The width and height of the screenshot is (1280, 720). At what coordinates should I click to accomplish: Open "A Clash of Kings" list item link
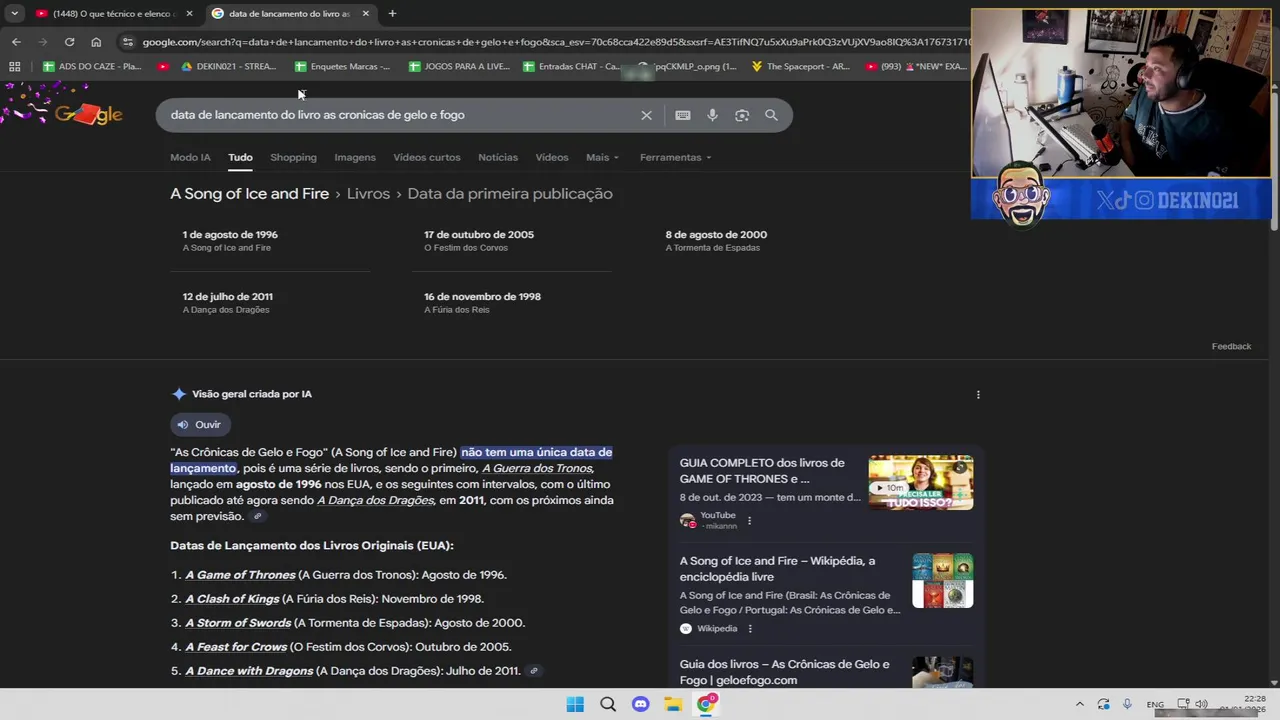pyautogui.click(x=232, y=599)
